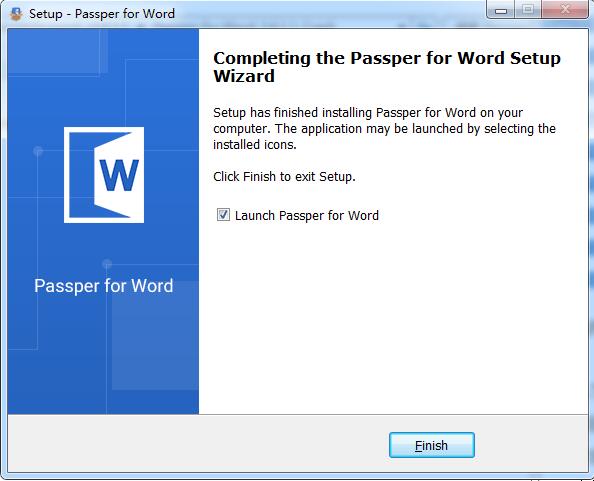
Task: Click the Finish button
Action: pos(431,445)
